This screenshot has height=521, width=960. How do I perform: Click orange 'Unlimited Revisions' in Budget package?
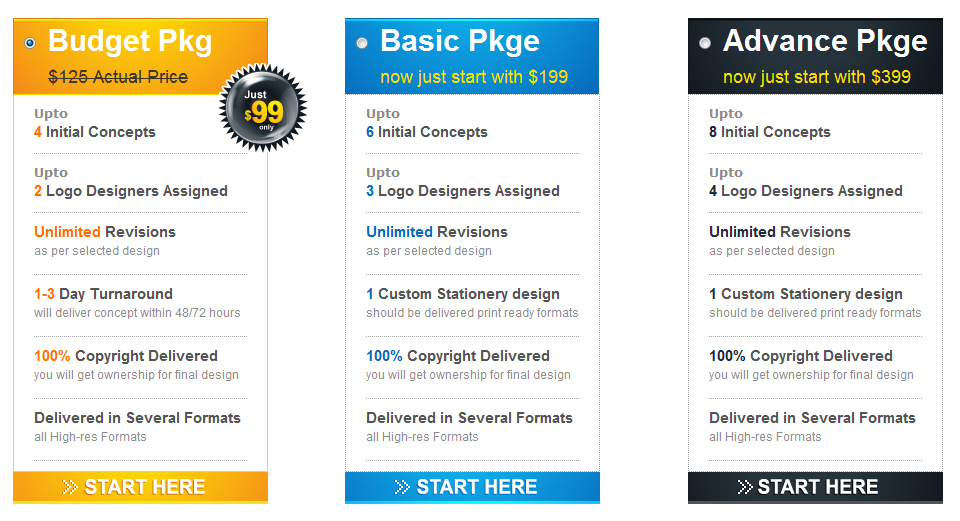[x=105, y=232]
